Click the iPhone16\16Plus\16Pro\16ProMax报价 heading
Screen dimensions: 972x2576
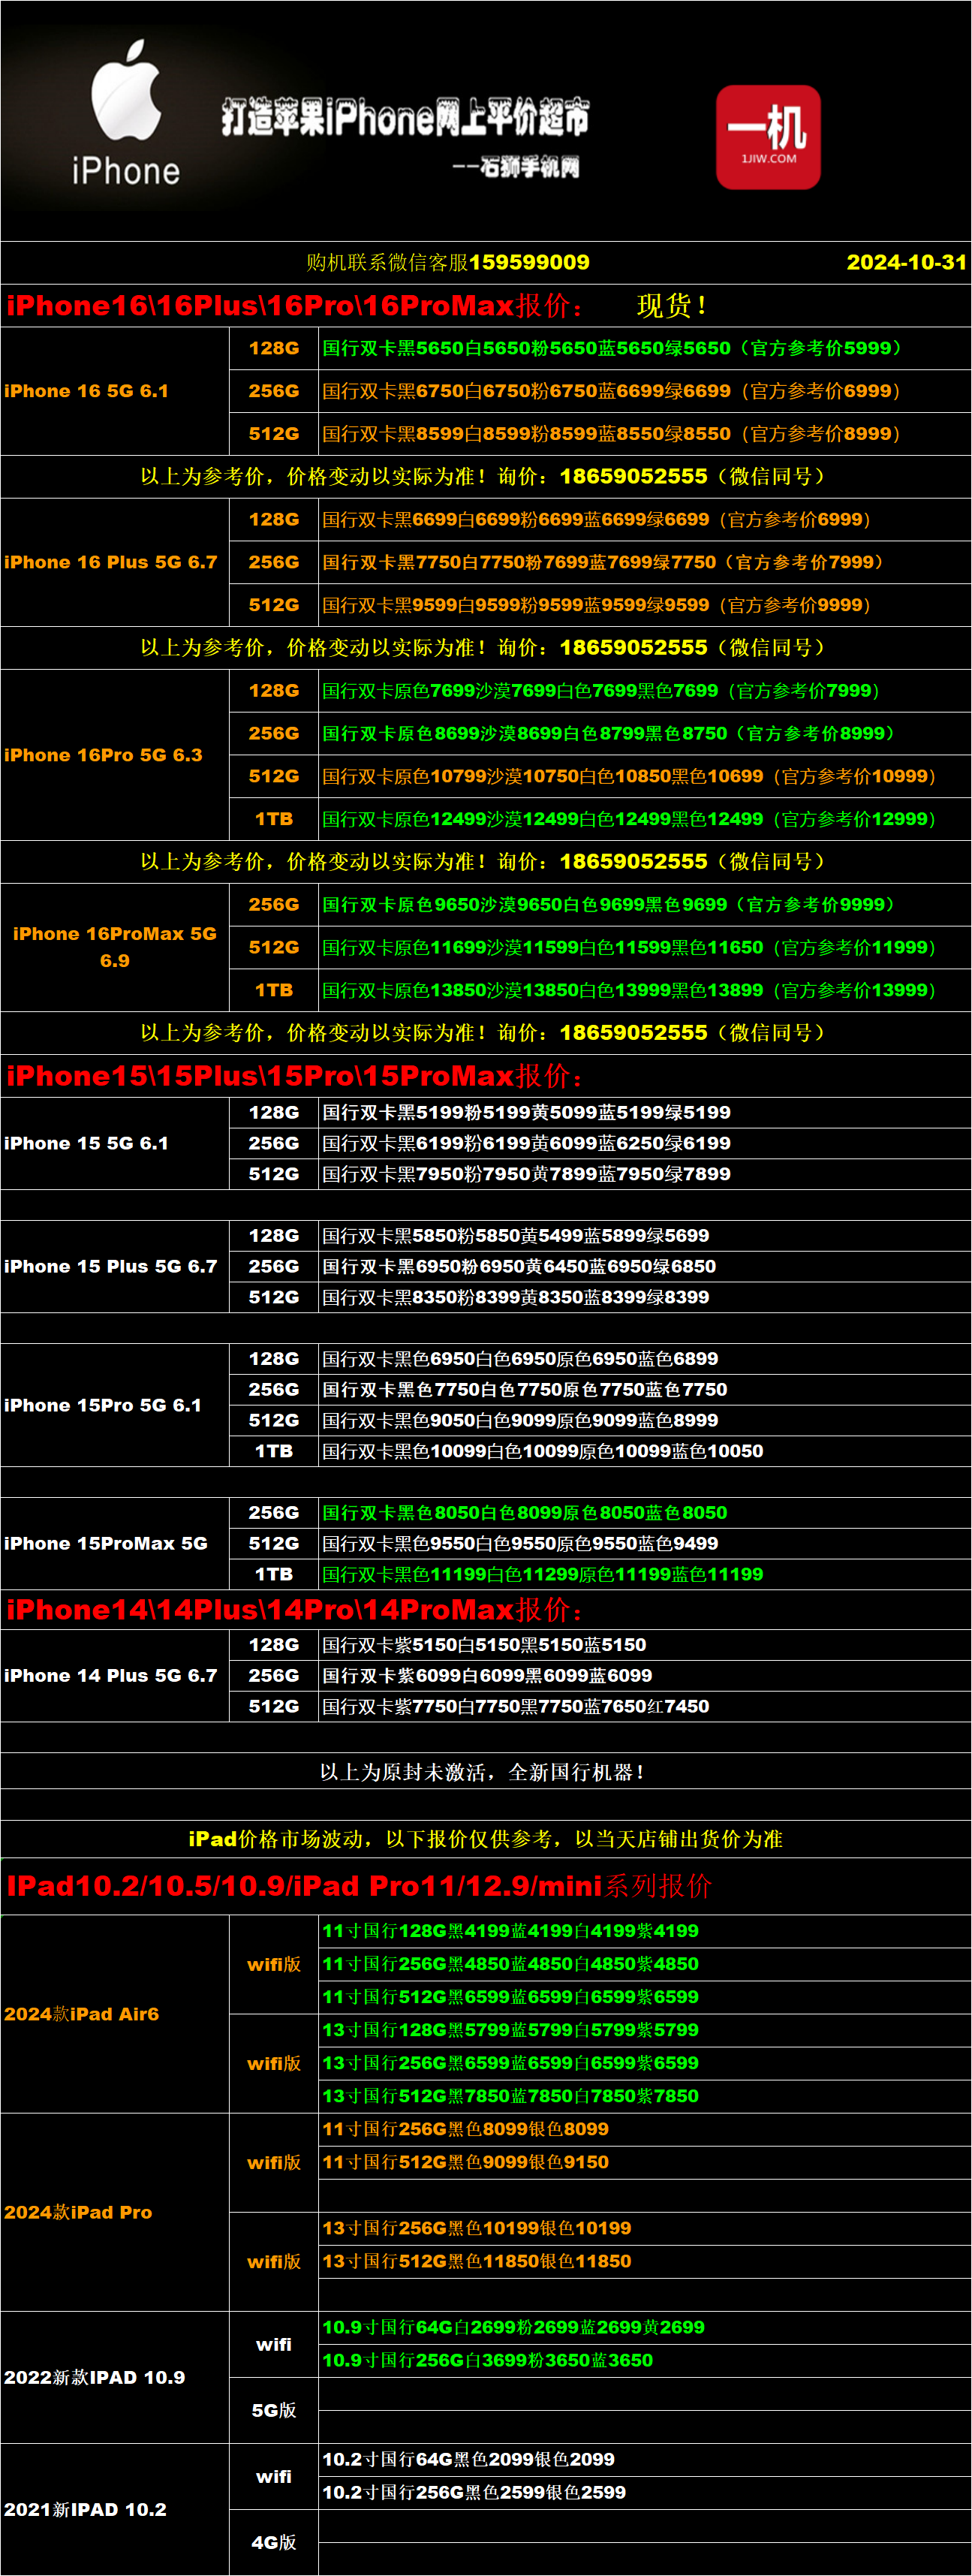294,305
